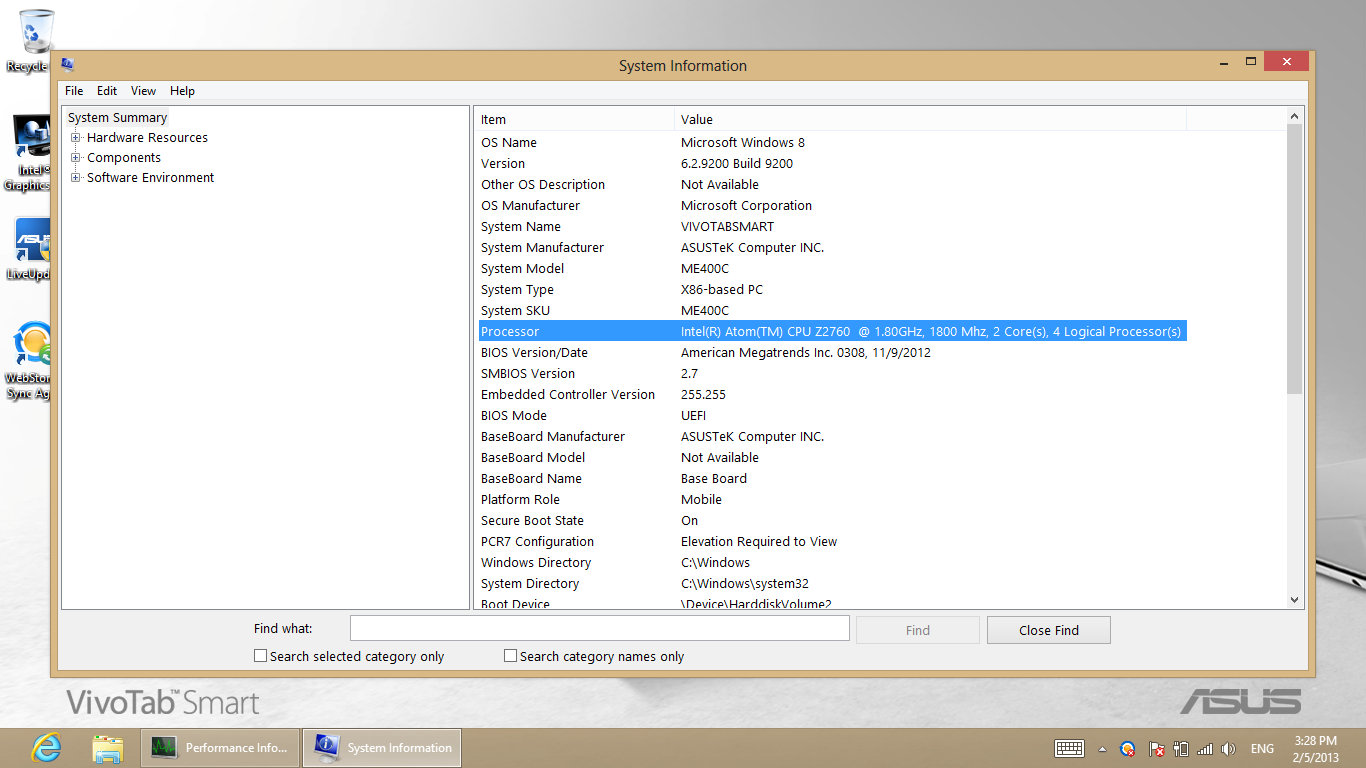Click in the Find what text field
The image size is (1366, 768).
(x=600, y=628)
